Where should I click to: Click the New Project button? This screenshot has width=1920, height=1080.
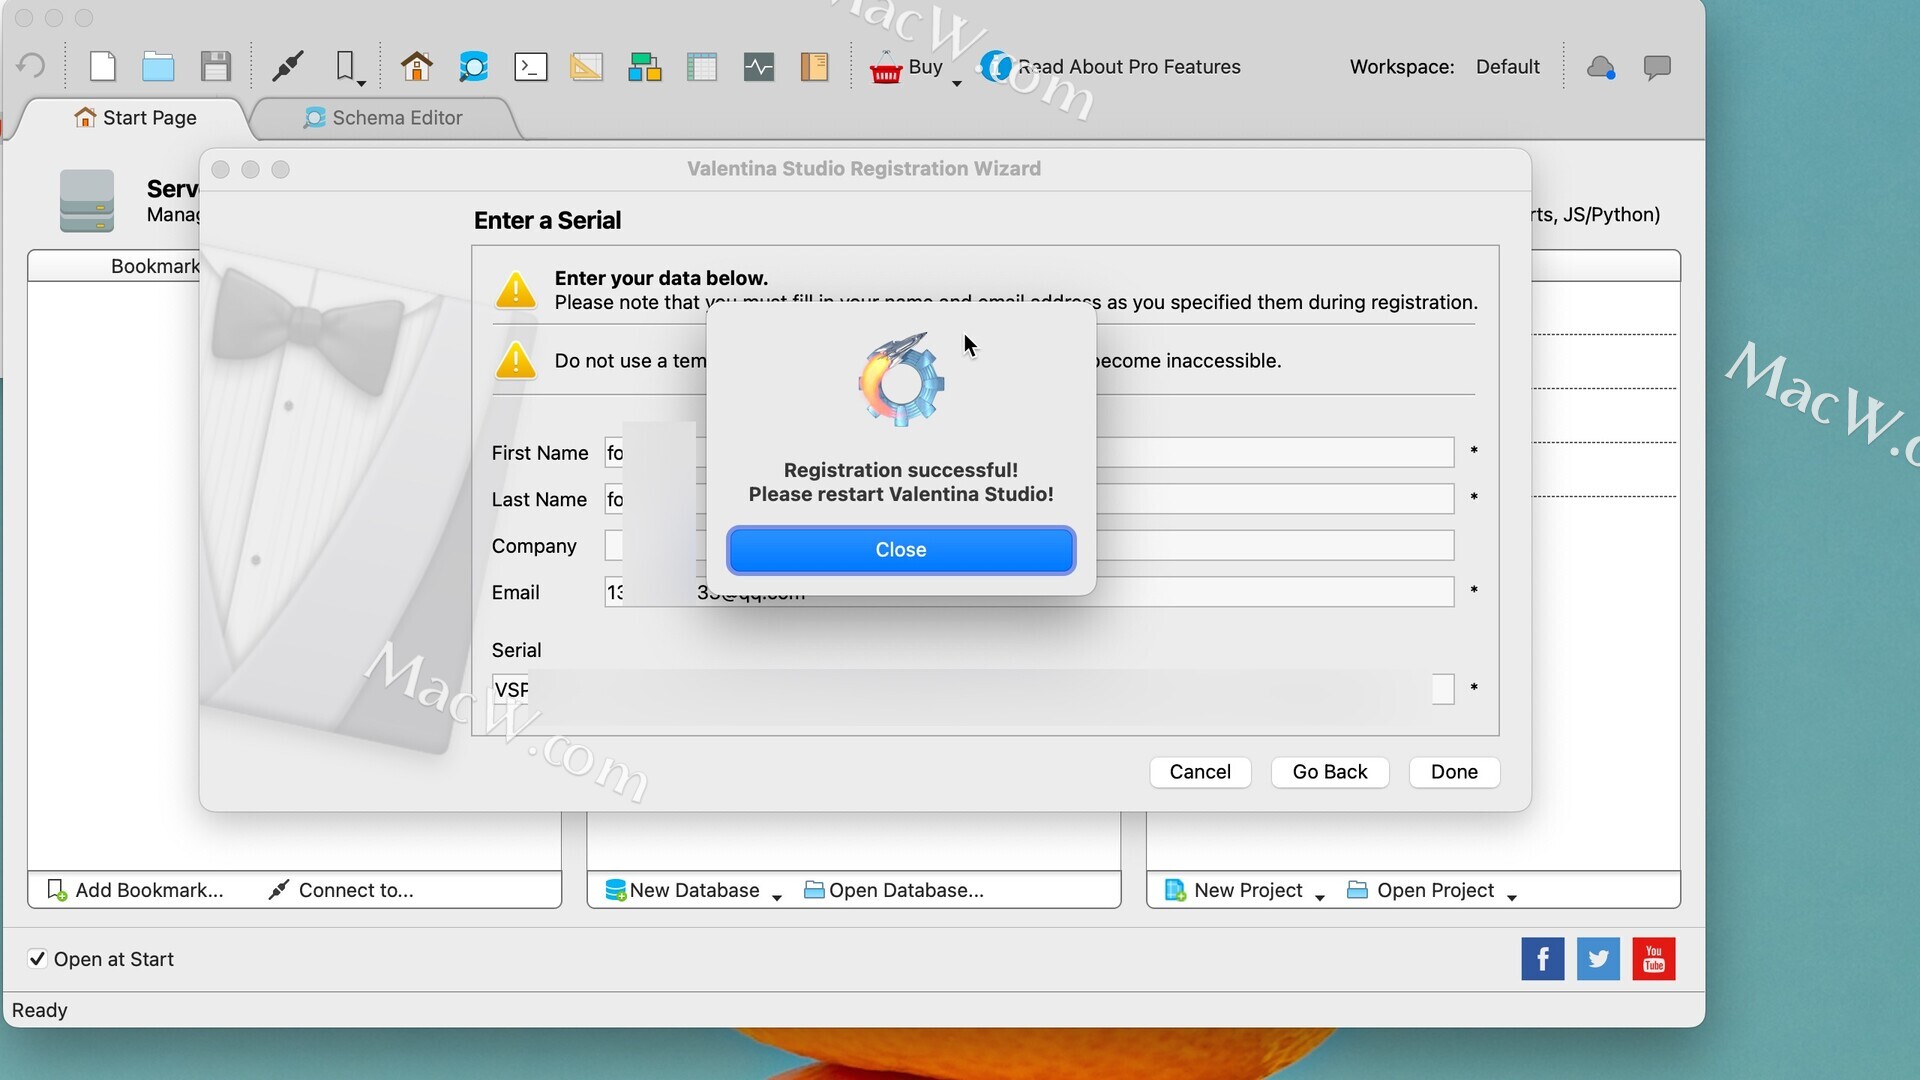[x=1234, y=890]
